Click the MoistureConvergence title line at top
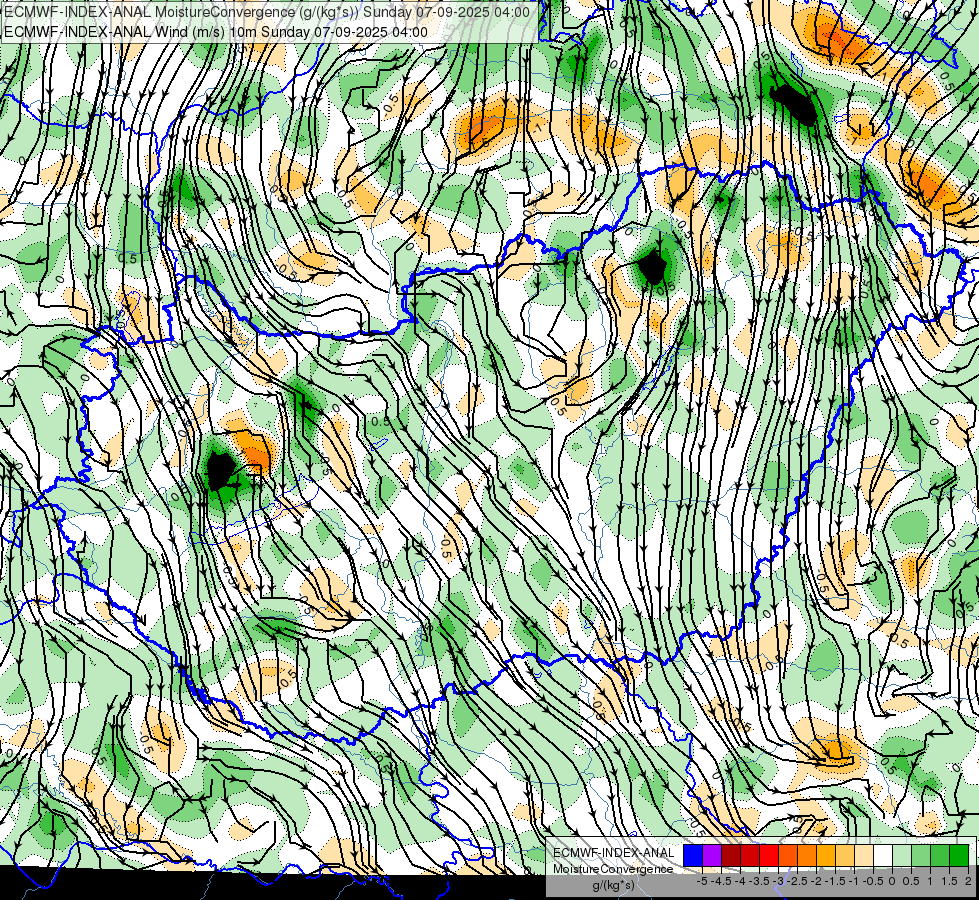Image resolution: width=979 pixels, height=900 pixels. (267, 11)
